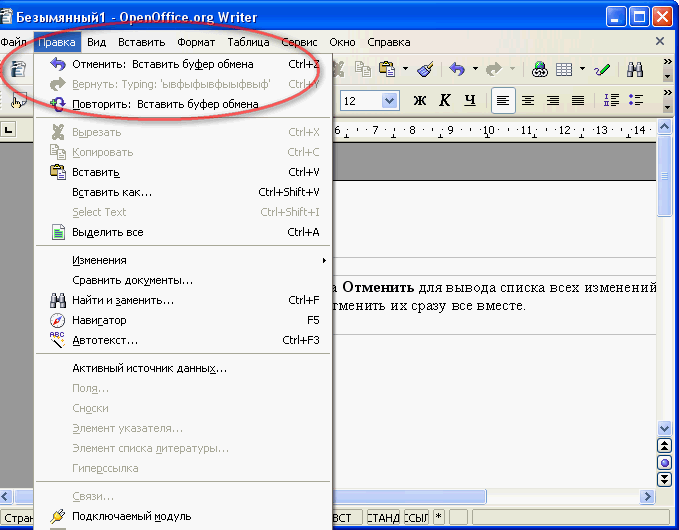Click the Next Page double-arrow button
Screen dimensions: 679x530
click(x=664, y=479)
